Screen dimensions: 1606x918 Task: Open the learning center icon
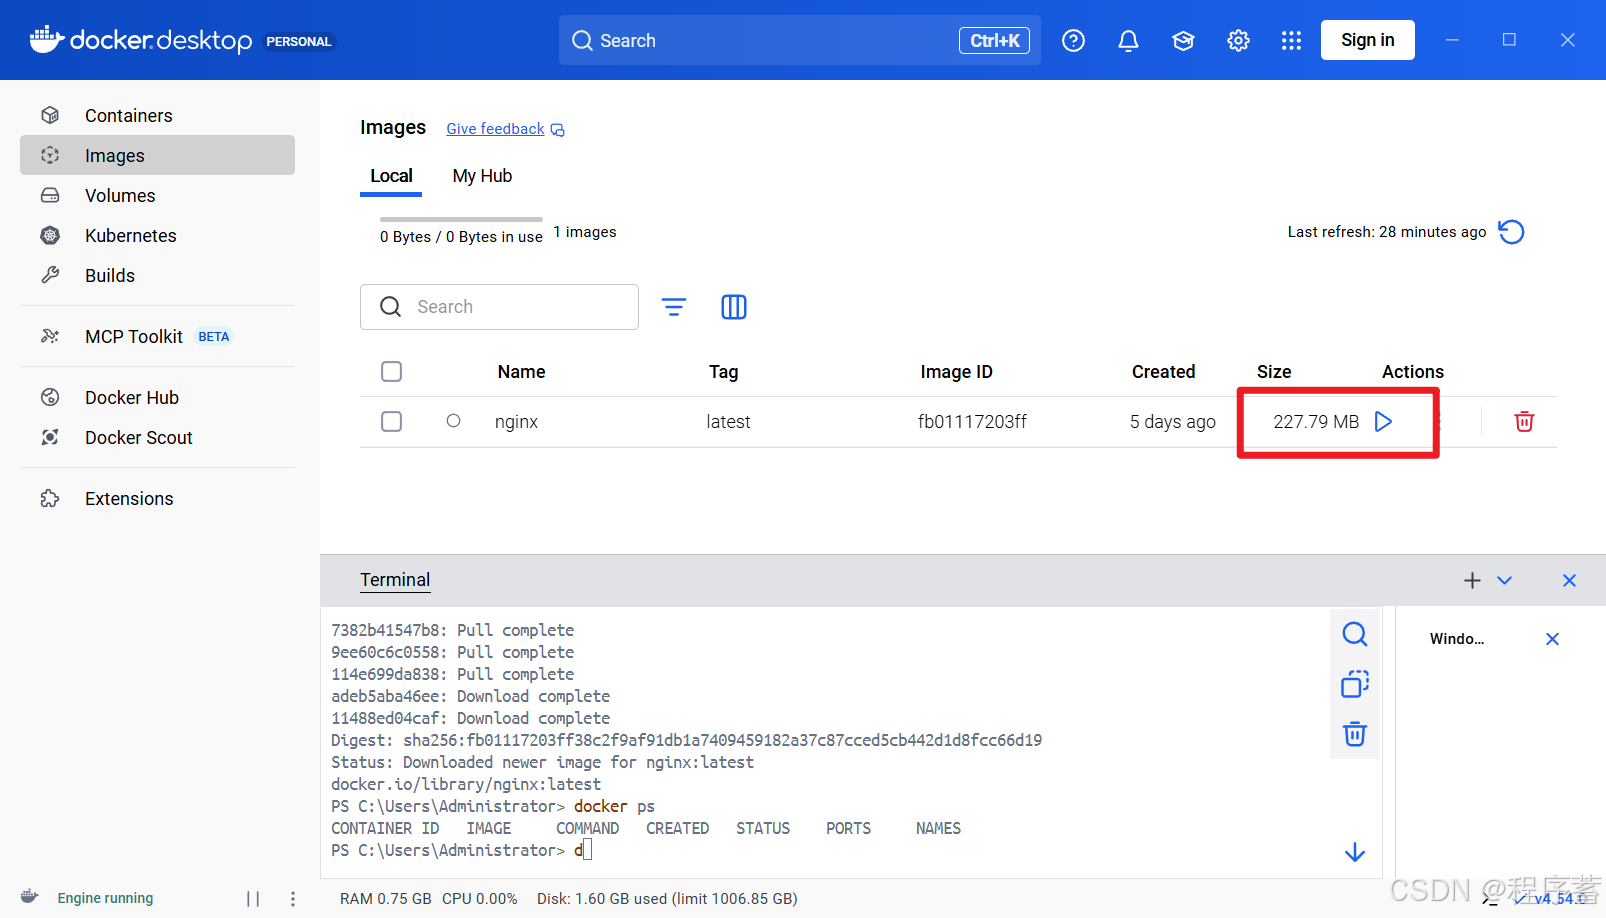point(1183,40)
